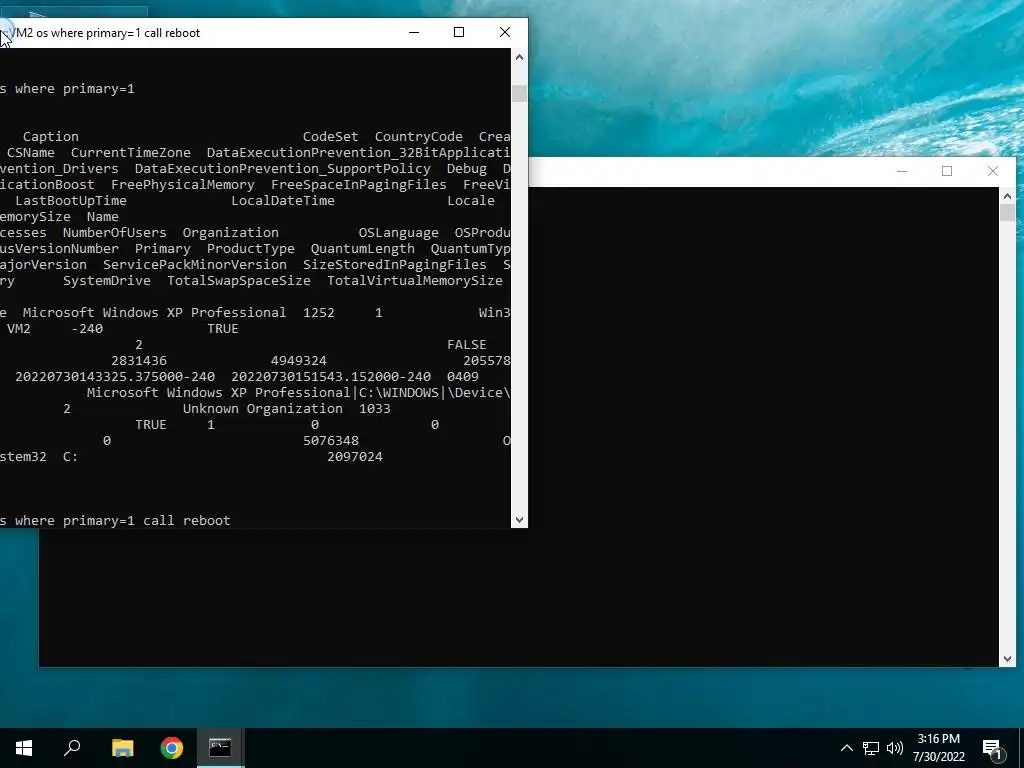
Task: Click scroll up arrow in front console
Action: click(x=519, y=57)
